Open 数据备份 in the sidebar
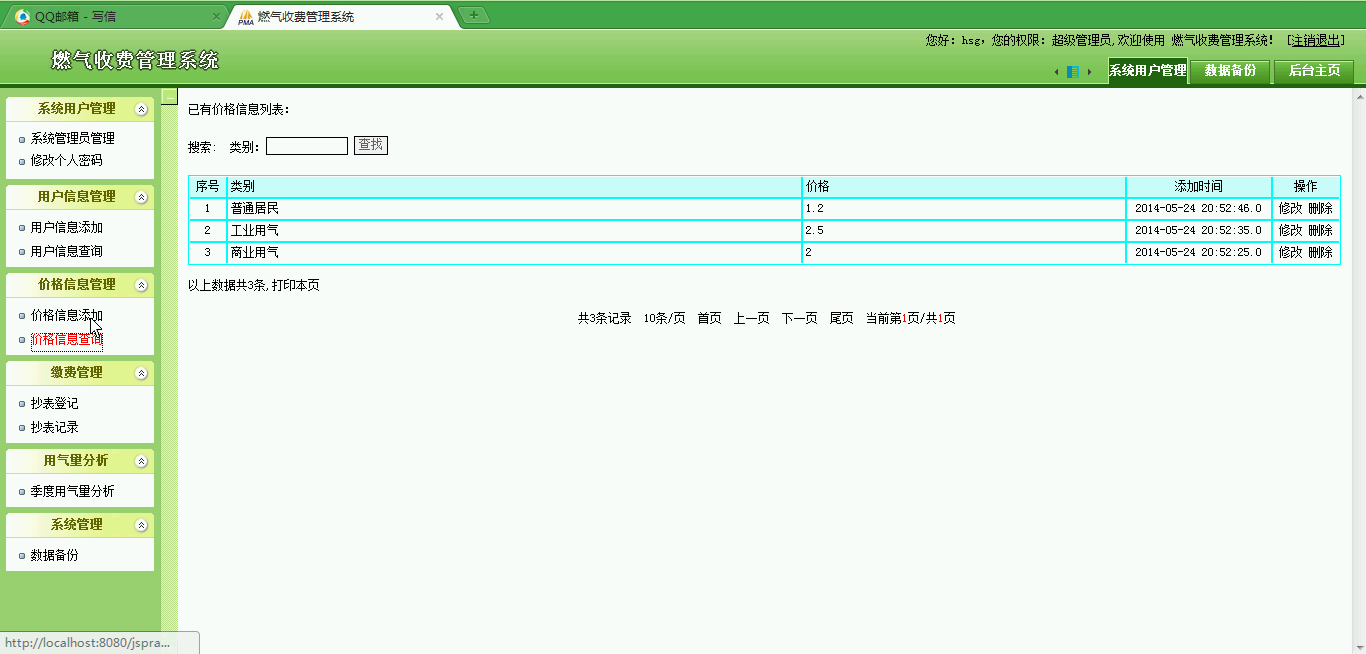Viewport: 1366px width, 654px height. [54, 555]
